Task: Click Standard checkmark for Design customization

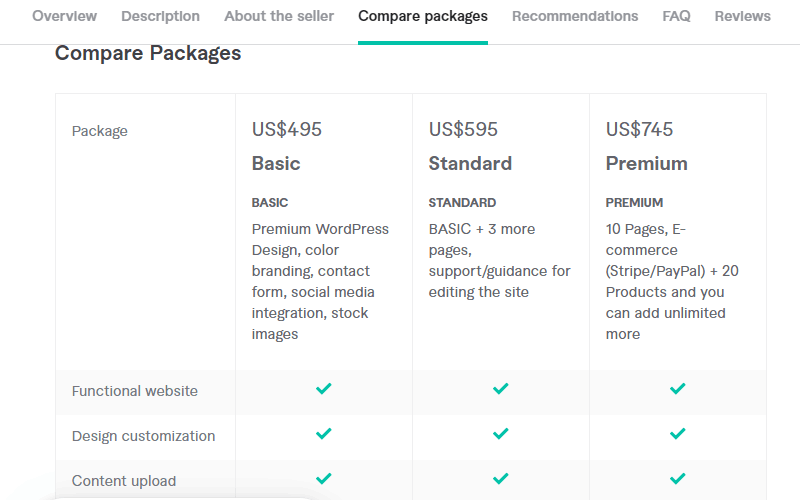Action: point(500,434)
